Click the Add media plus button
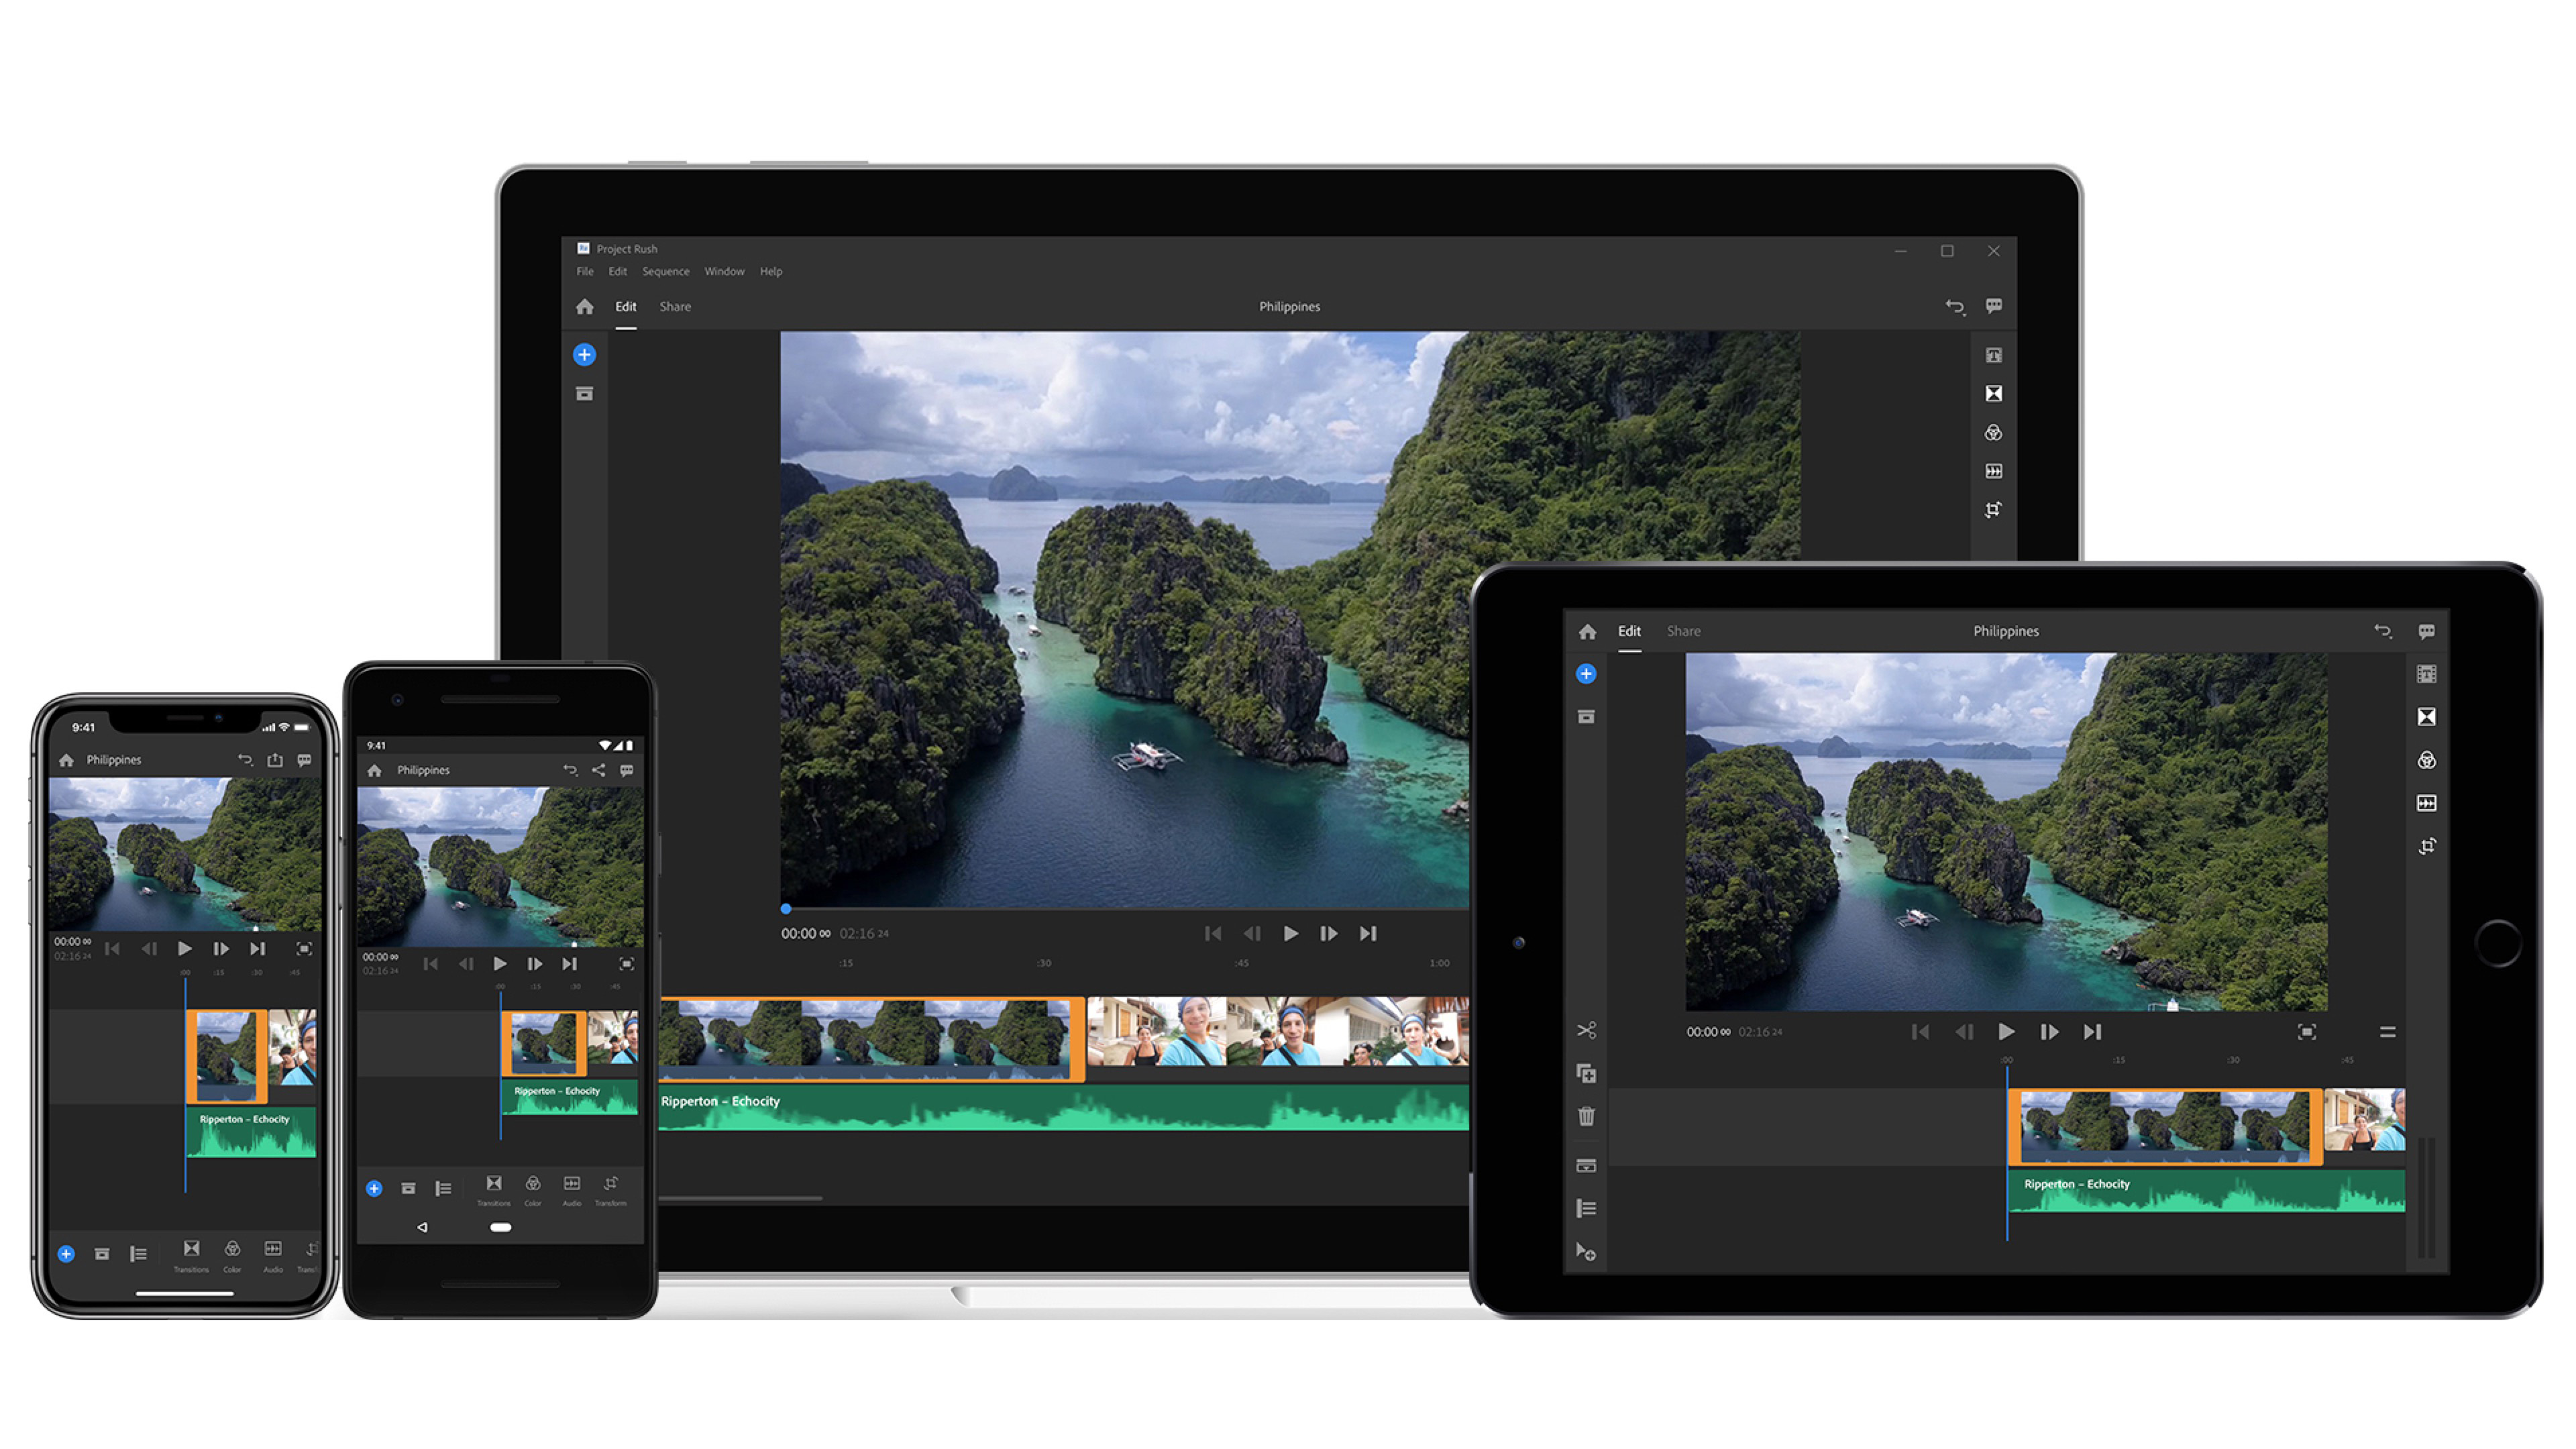Image resolution: width=2576 pixels, height=1449 pixels. [586, 354]
